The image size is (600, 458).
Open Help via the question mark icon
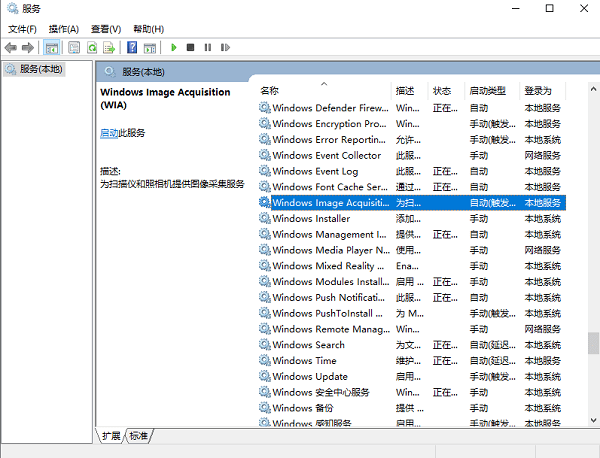point(132,47)
